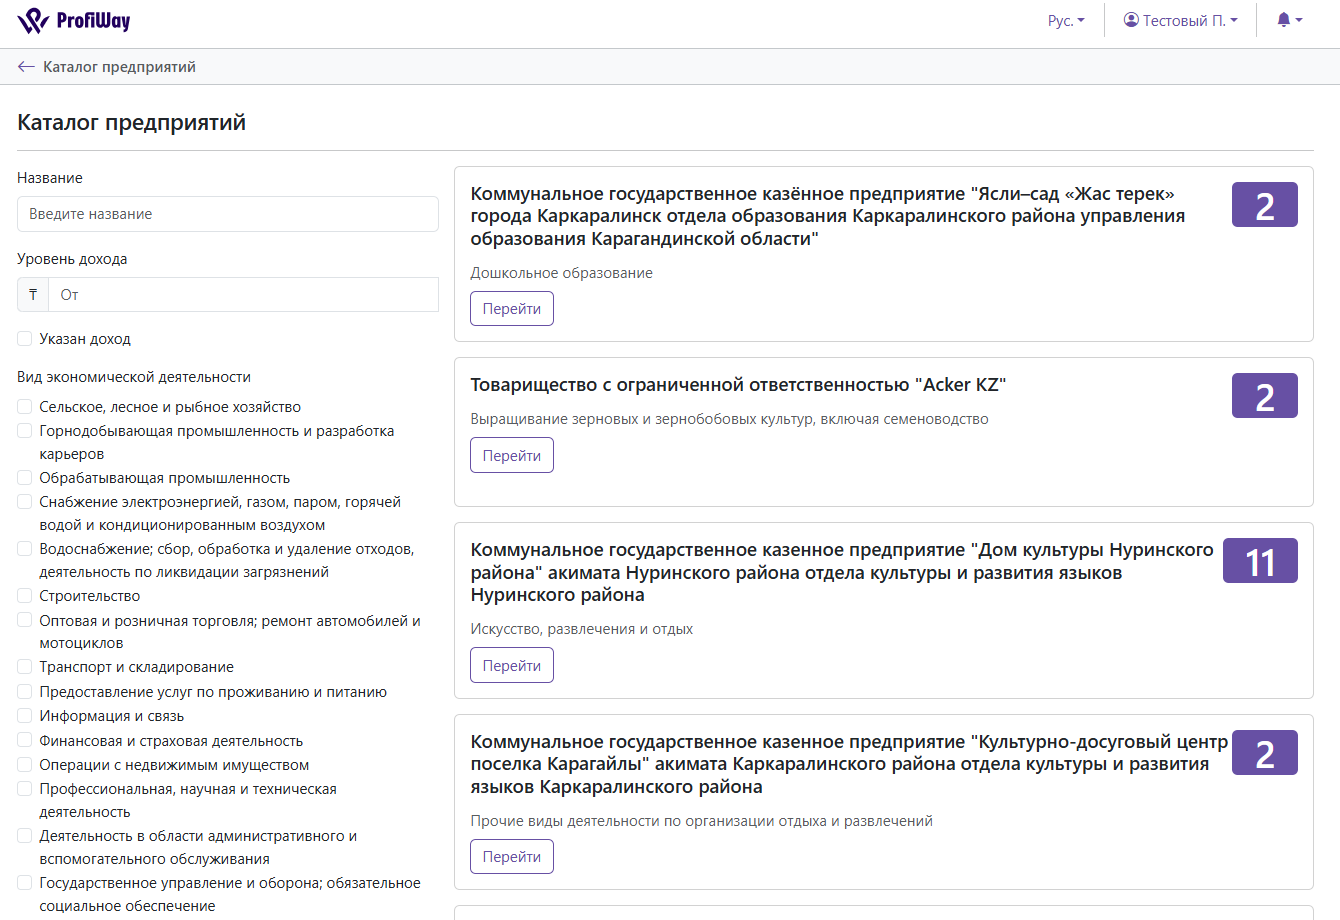Click the badge 2 on Acker KZ card
This screenshot has height=920, width=1340.
click(x=1264, y=396)
